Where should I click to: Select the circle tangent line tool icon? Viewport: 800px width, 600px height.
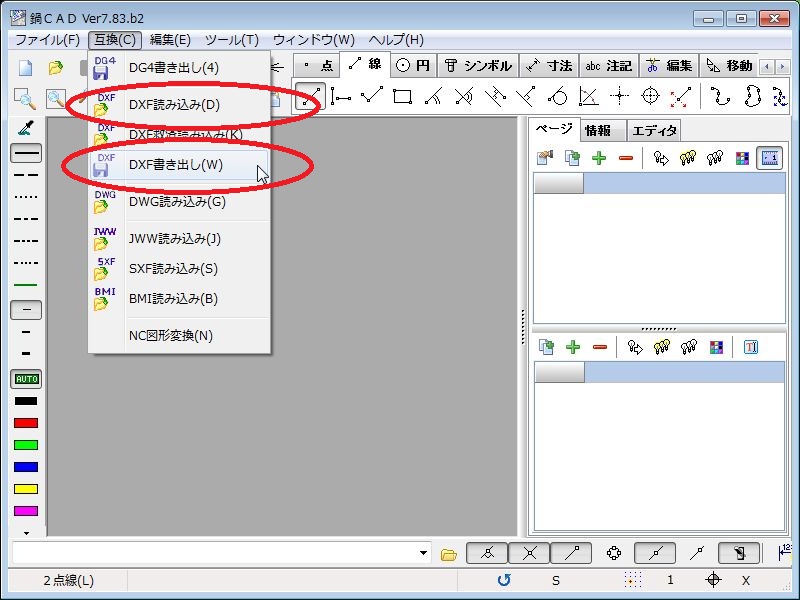[557, 96]
